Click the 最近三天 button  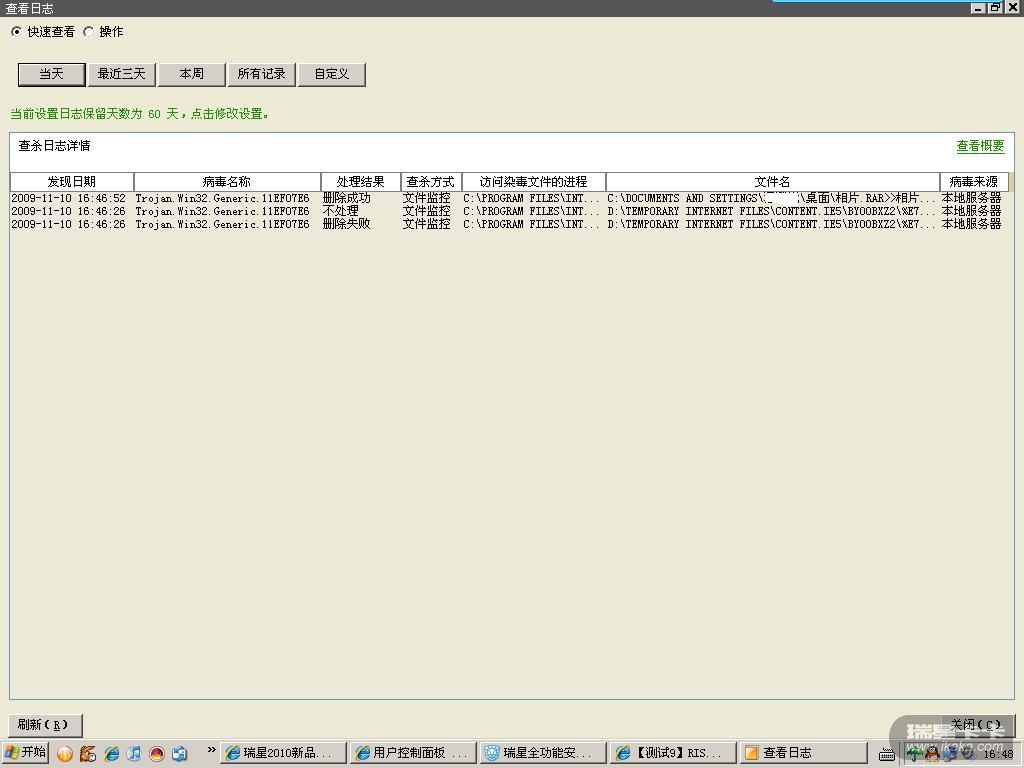coord(121,74)
